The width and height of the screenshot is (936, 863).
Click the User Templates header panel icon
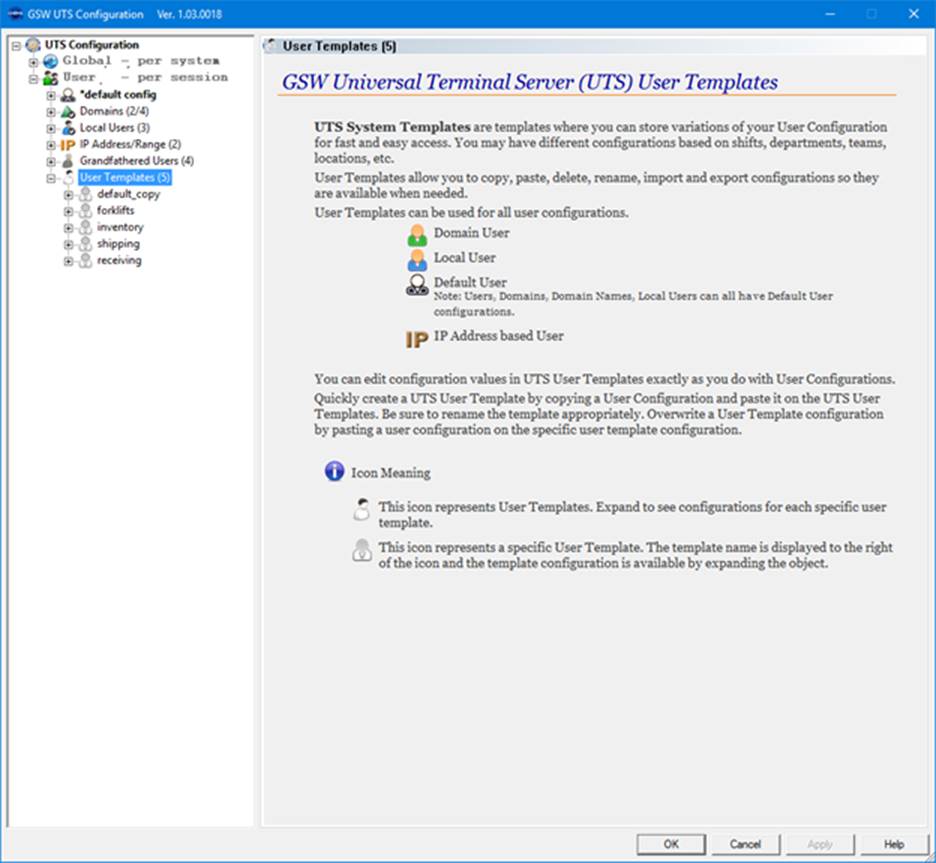click(x=272, y=46)
